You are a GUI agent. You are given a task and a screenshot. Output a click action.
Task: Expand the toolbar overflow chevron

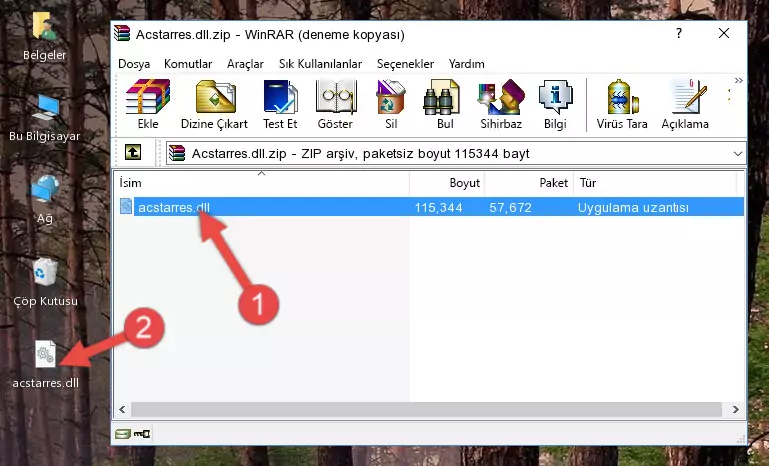coord(739,80)
